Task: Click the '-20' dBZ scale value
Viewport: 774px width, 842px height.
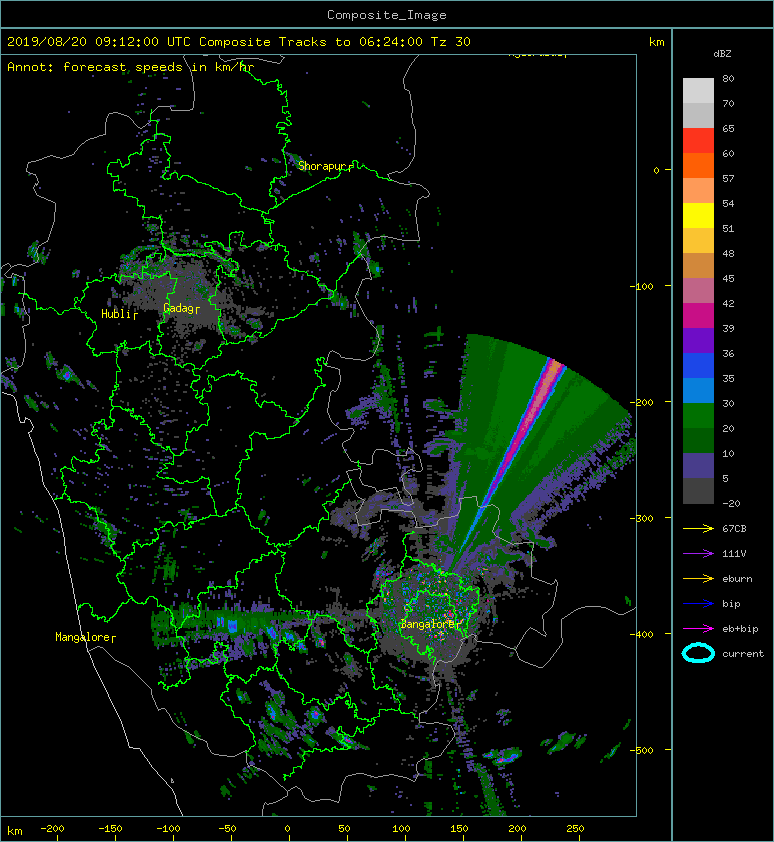Action: (731, 504)
